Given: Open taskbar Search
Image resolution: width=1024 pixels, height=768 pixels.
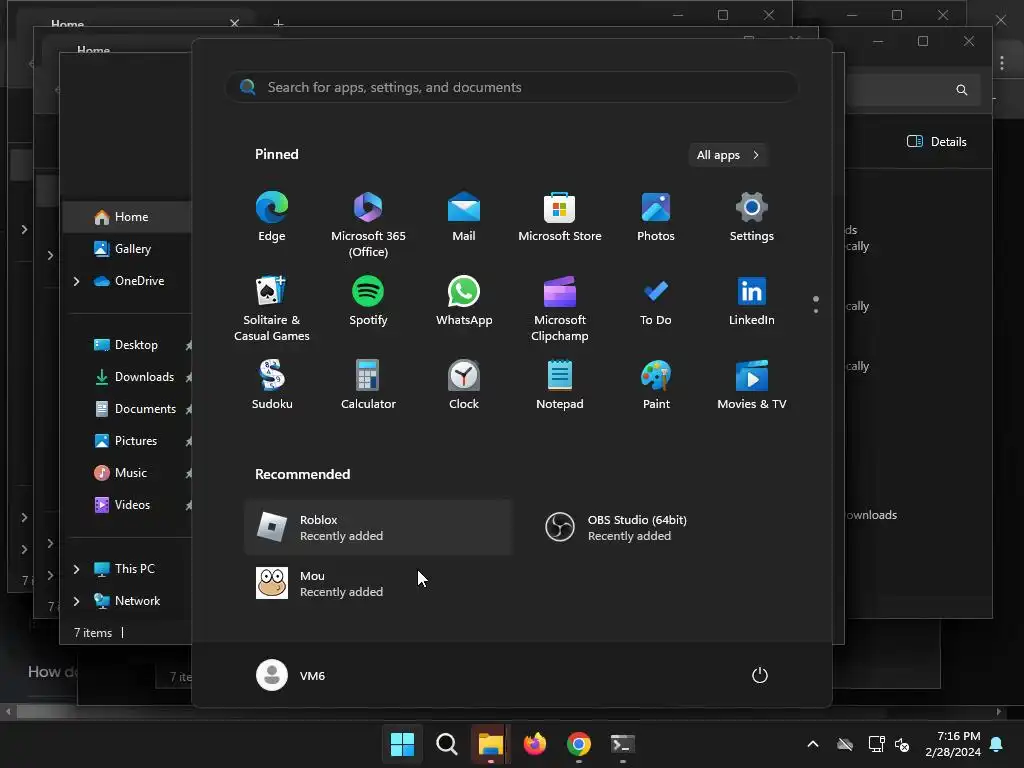Looking at the screenshot, I should (447, 744).
